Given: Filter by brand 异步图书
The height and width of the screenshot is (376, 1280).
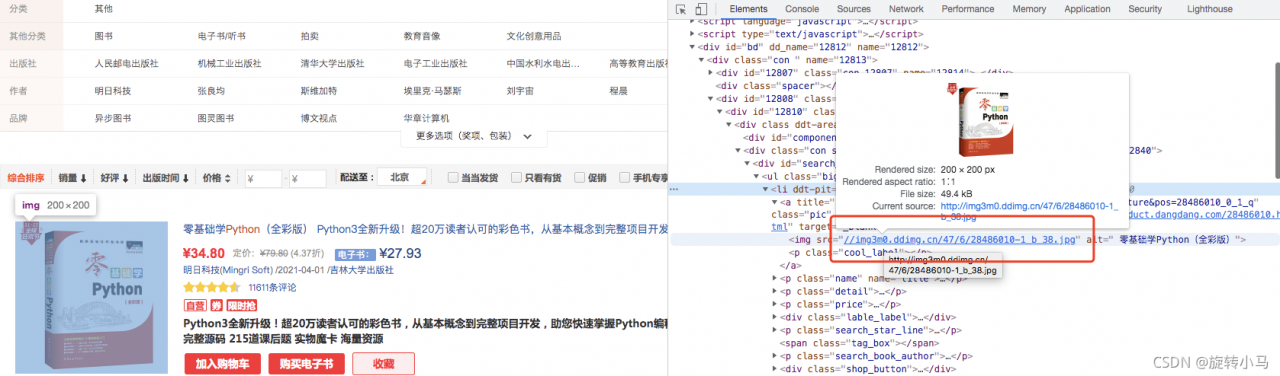Looking at the screenshot, I should click(113, 118).
